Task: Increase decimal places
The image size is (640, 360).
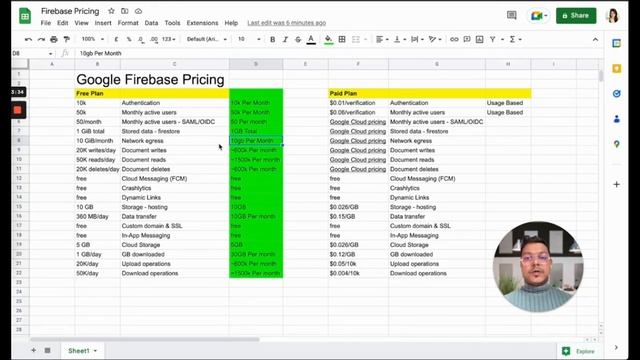Action: [x=154, y=39]
